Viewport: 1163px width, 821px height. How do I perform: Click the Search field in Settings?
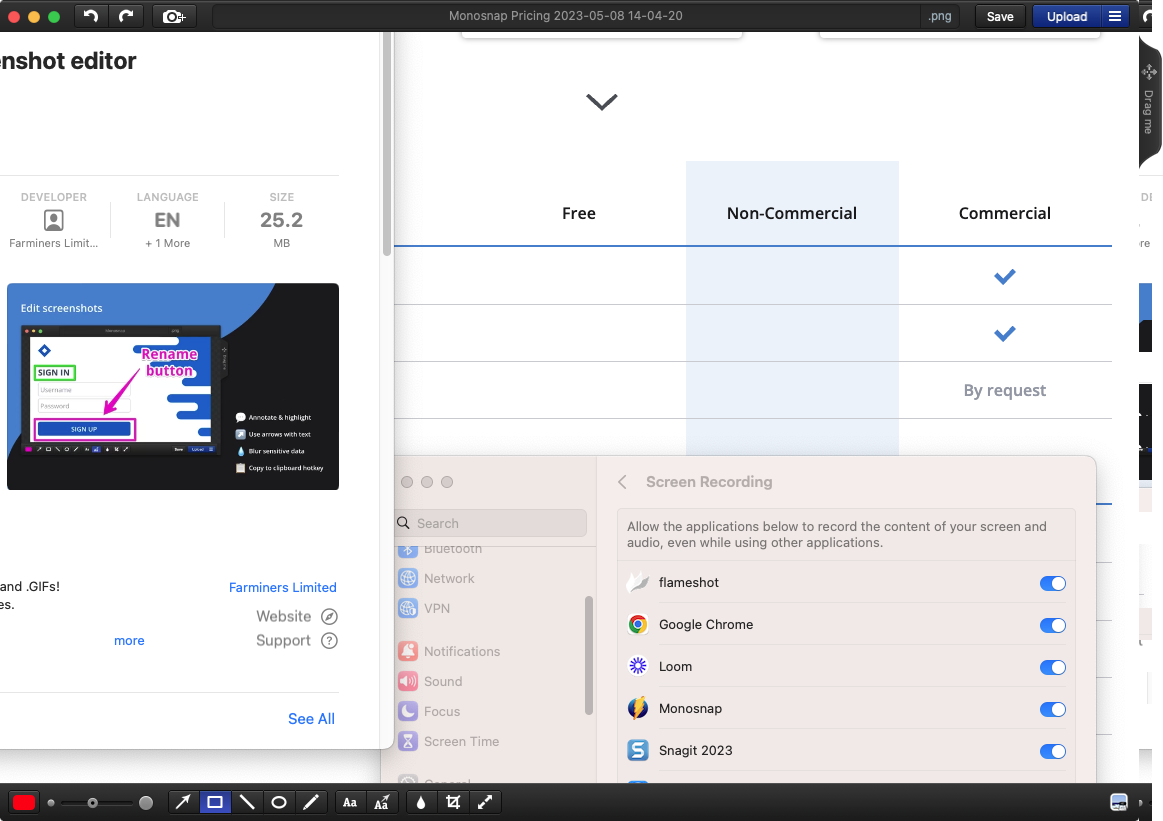point(491,523)
